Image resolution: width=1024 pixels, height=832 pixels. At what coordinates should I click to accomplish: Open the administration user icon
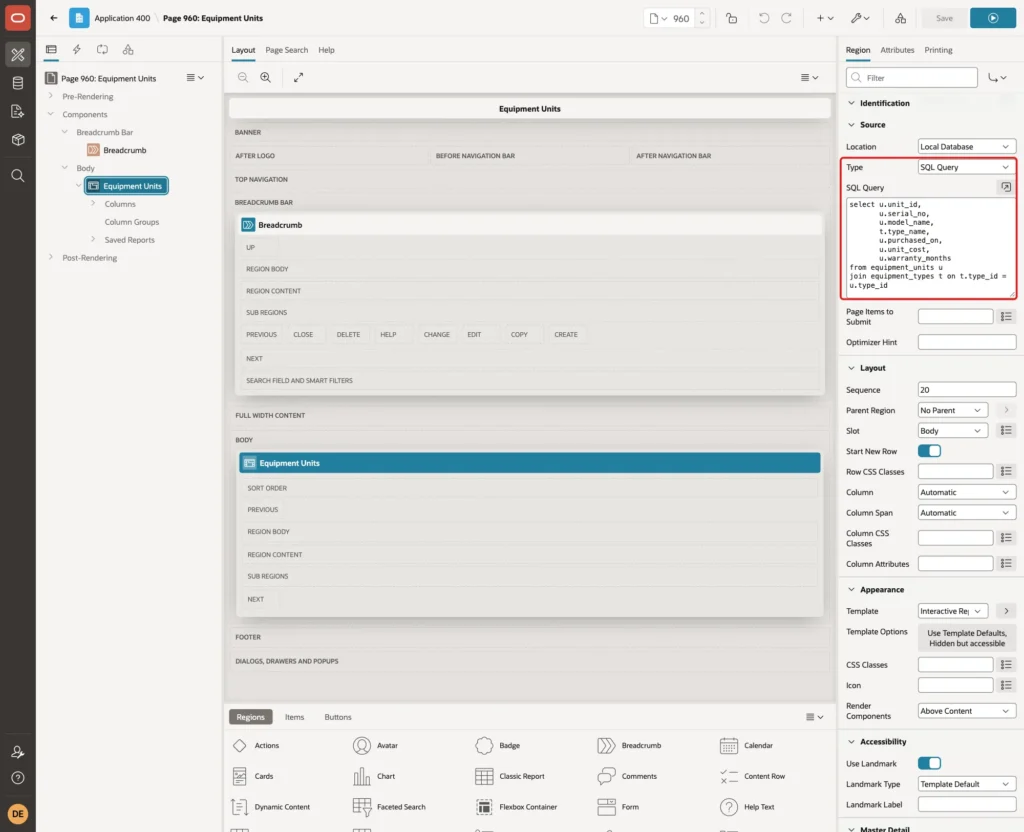(18, 752)
